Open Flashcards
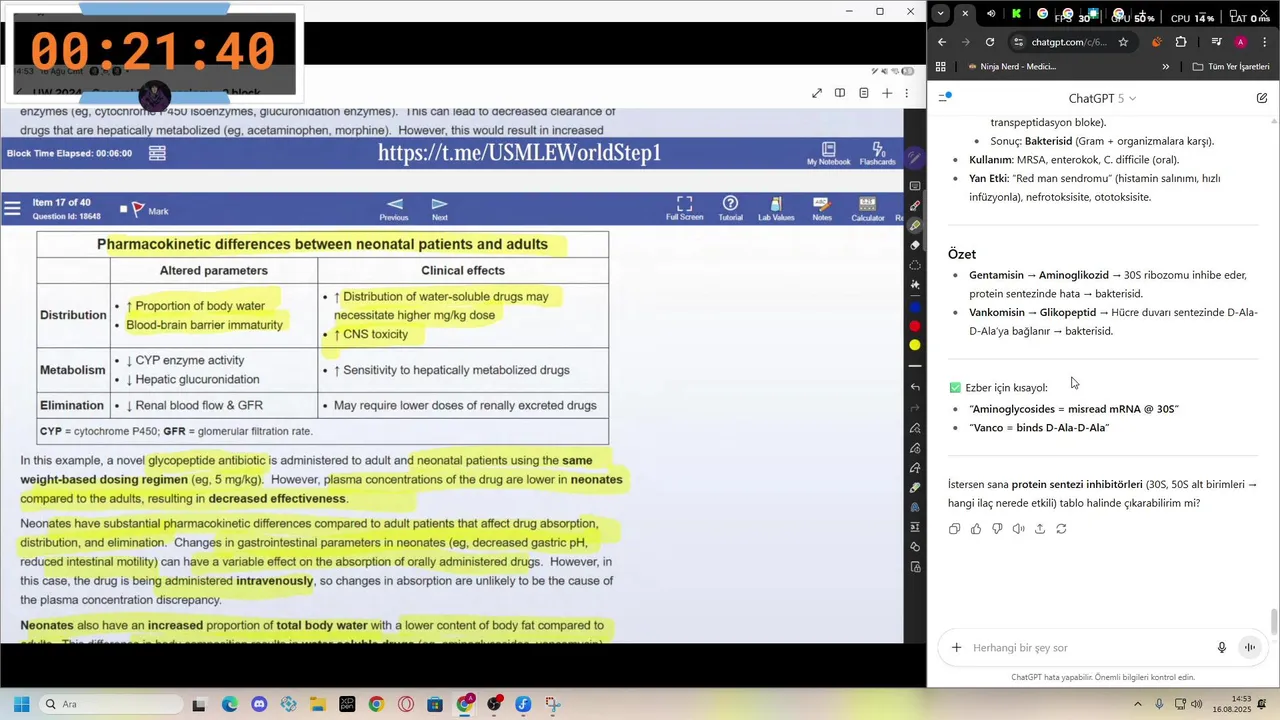Viewport: 1280px width, 720px height. tap(878, 154)
